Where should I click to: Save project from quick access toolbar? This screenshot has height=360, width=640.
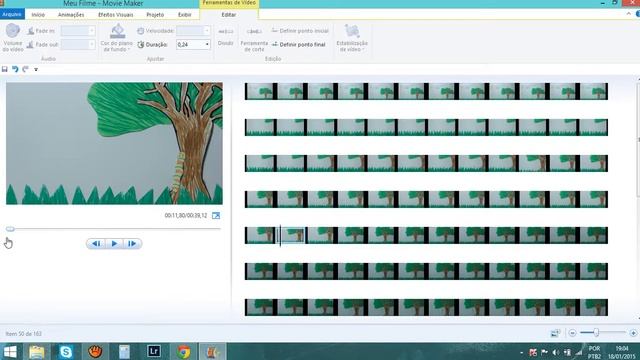pyautogui.click(x=4, y=69)
